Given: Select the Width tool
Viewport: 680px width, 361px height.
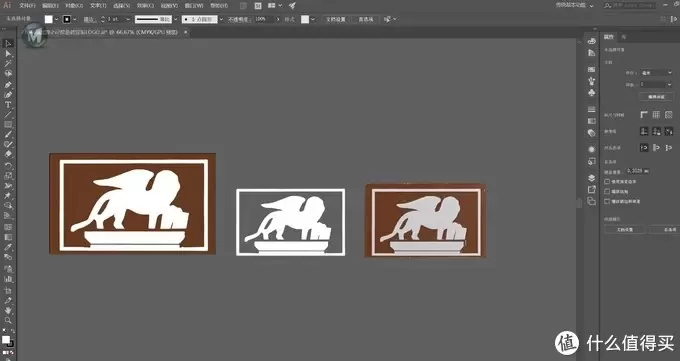Looking at the screenshot, I should 8,186.
